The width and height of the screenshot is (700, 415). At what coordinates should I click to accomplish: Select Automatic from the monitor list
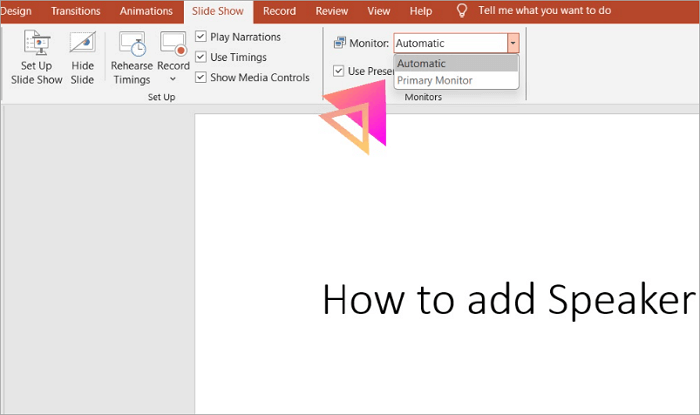tap(456, 63)
